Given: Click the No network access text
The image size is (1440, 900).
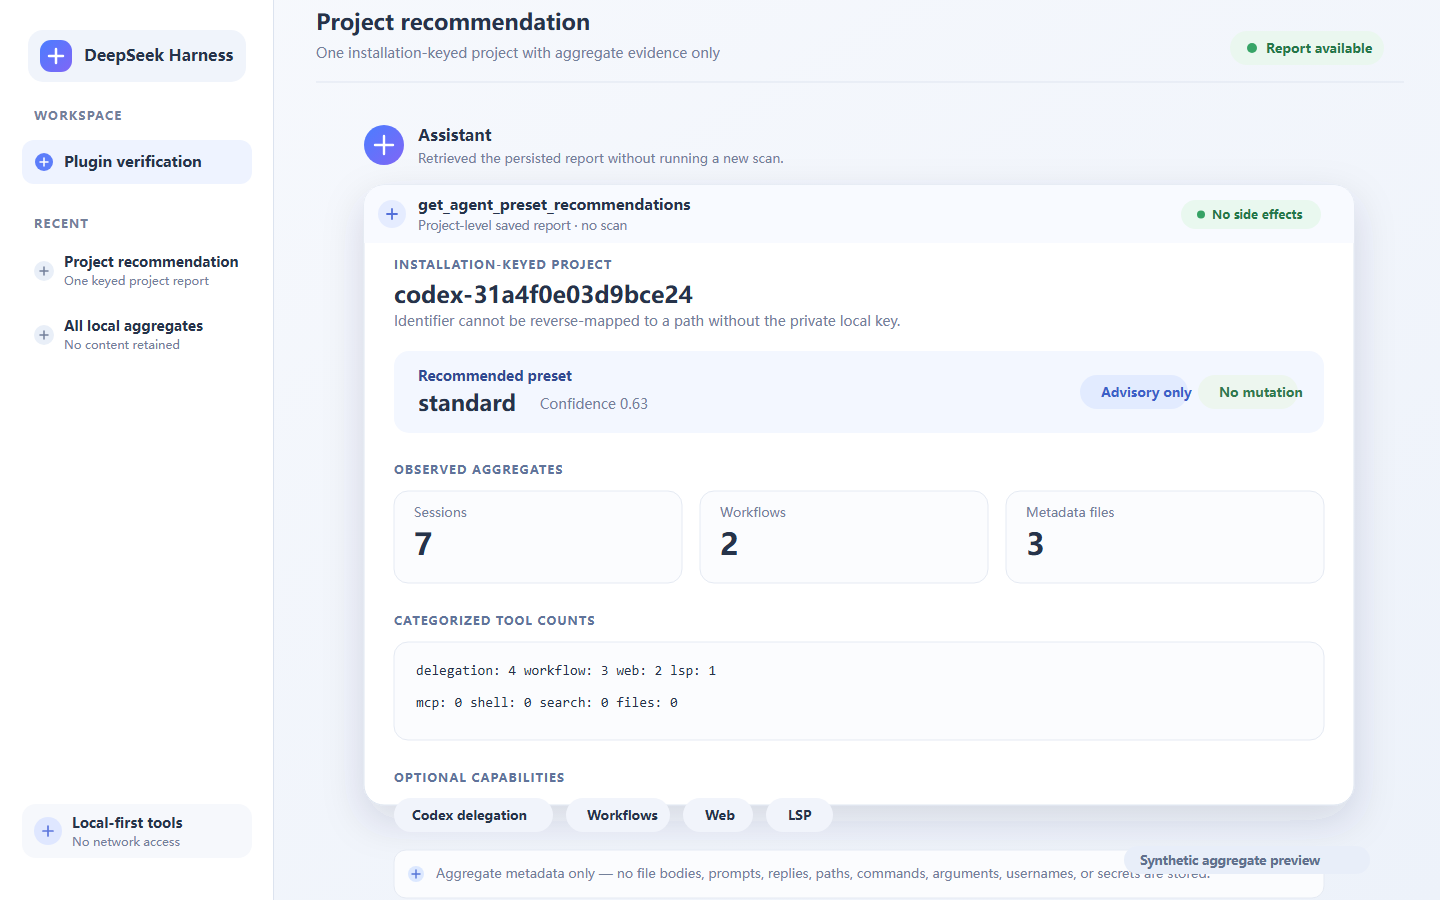Looking at the screenshot, I should point(126,842).
